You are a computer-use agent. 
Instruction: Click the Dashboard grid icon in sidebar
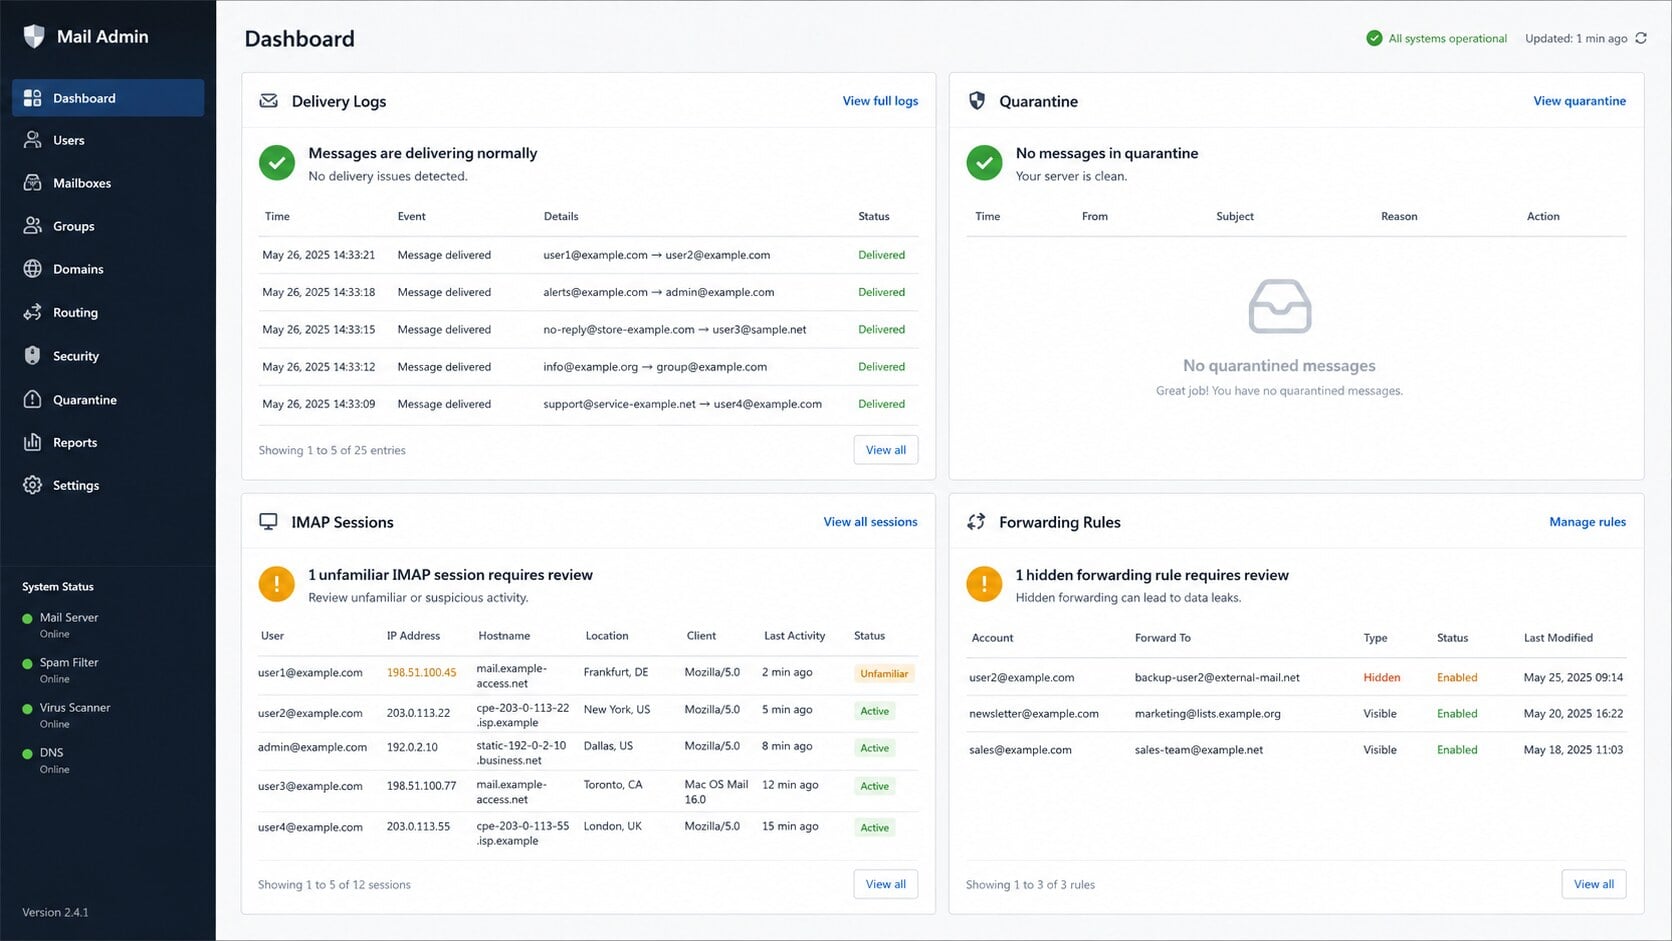(33, 98)
